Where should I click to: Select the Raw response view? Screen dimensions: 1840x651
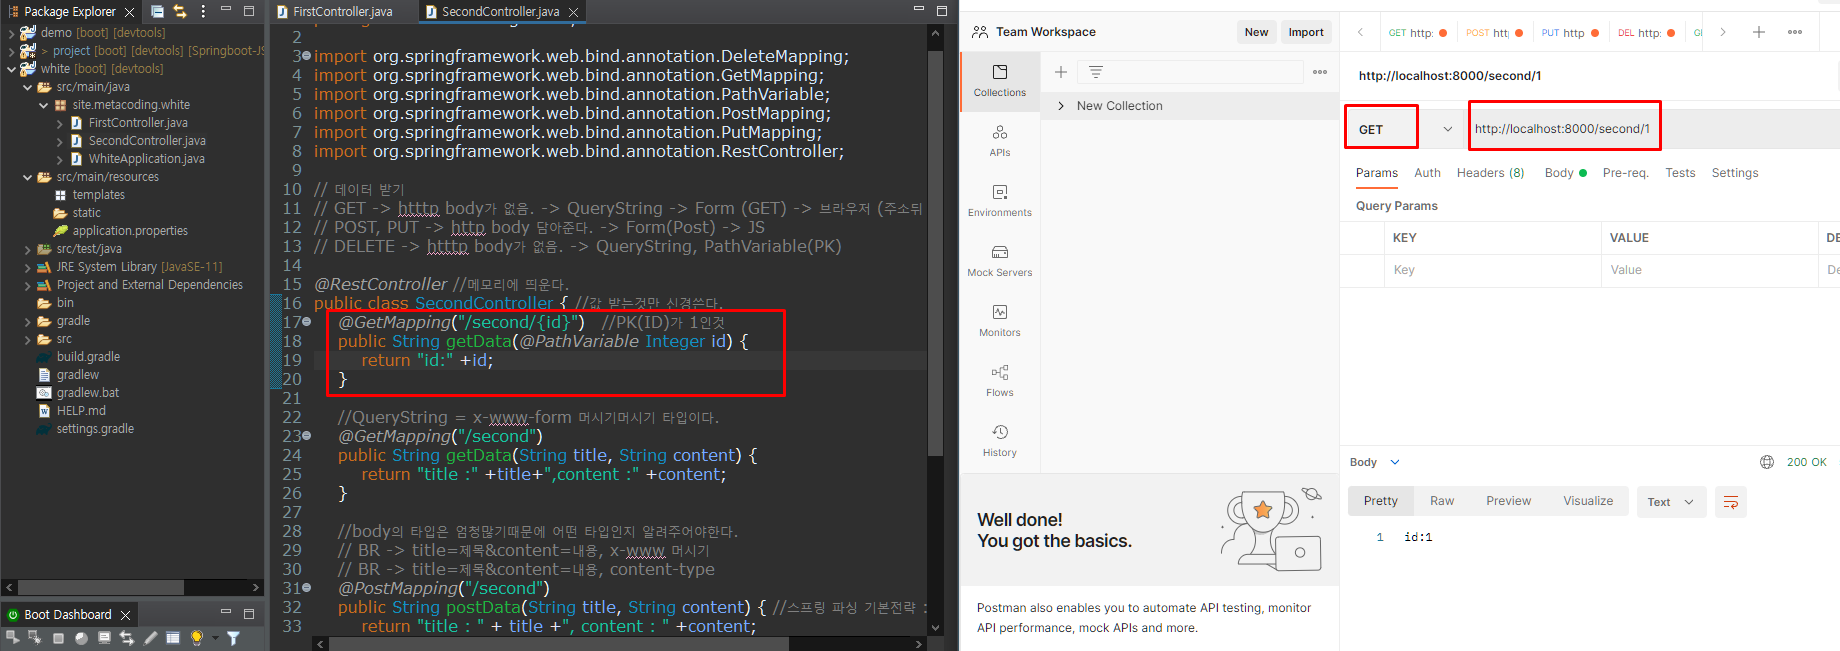point(1442,501)
